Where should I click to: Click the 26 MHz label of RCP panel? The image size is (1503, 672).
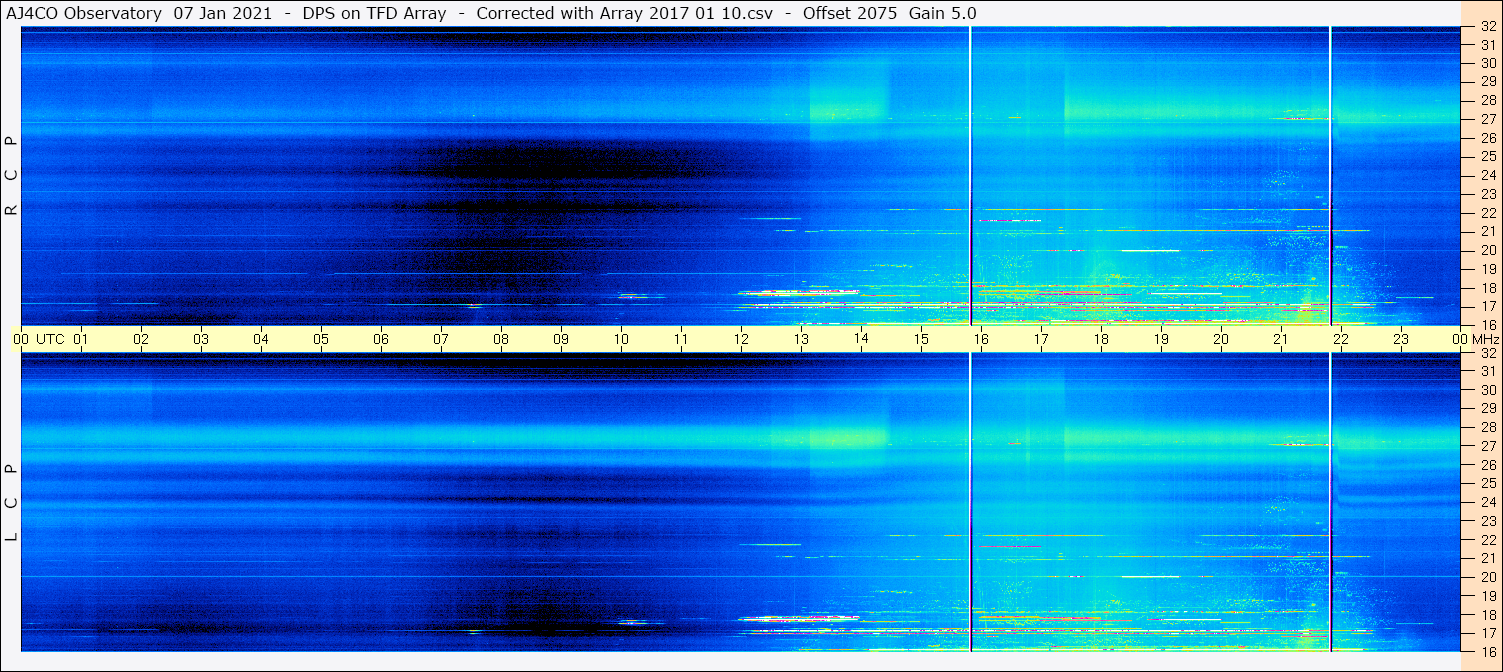tap(1487, 138)
